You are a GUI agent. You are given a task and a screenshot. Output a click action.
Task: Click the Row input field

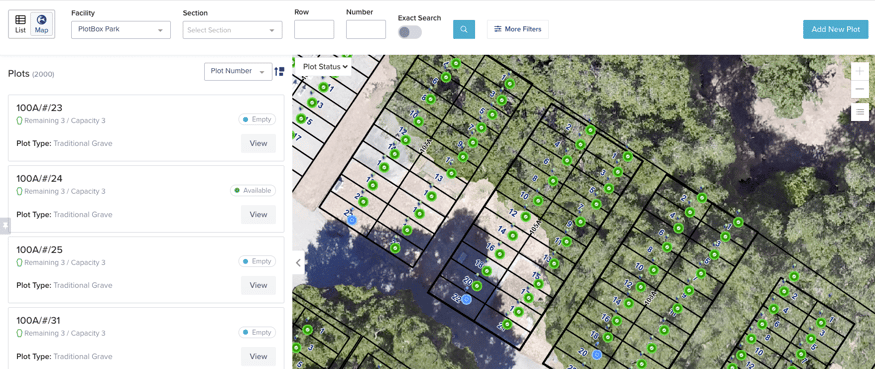pyautogui.click(x=314, y=30)
